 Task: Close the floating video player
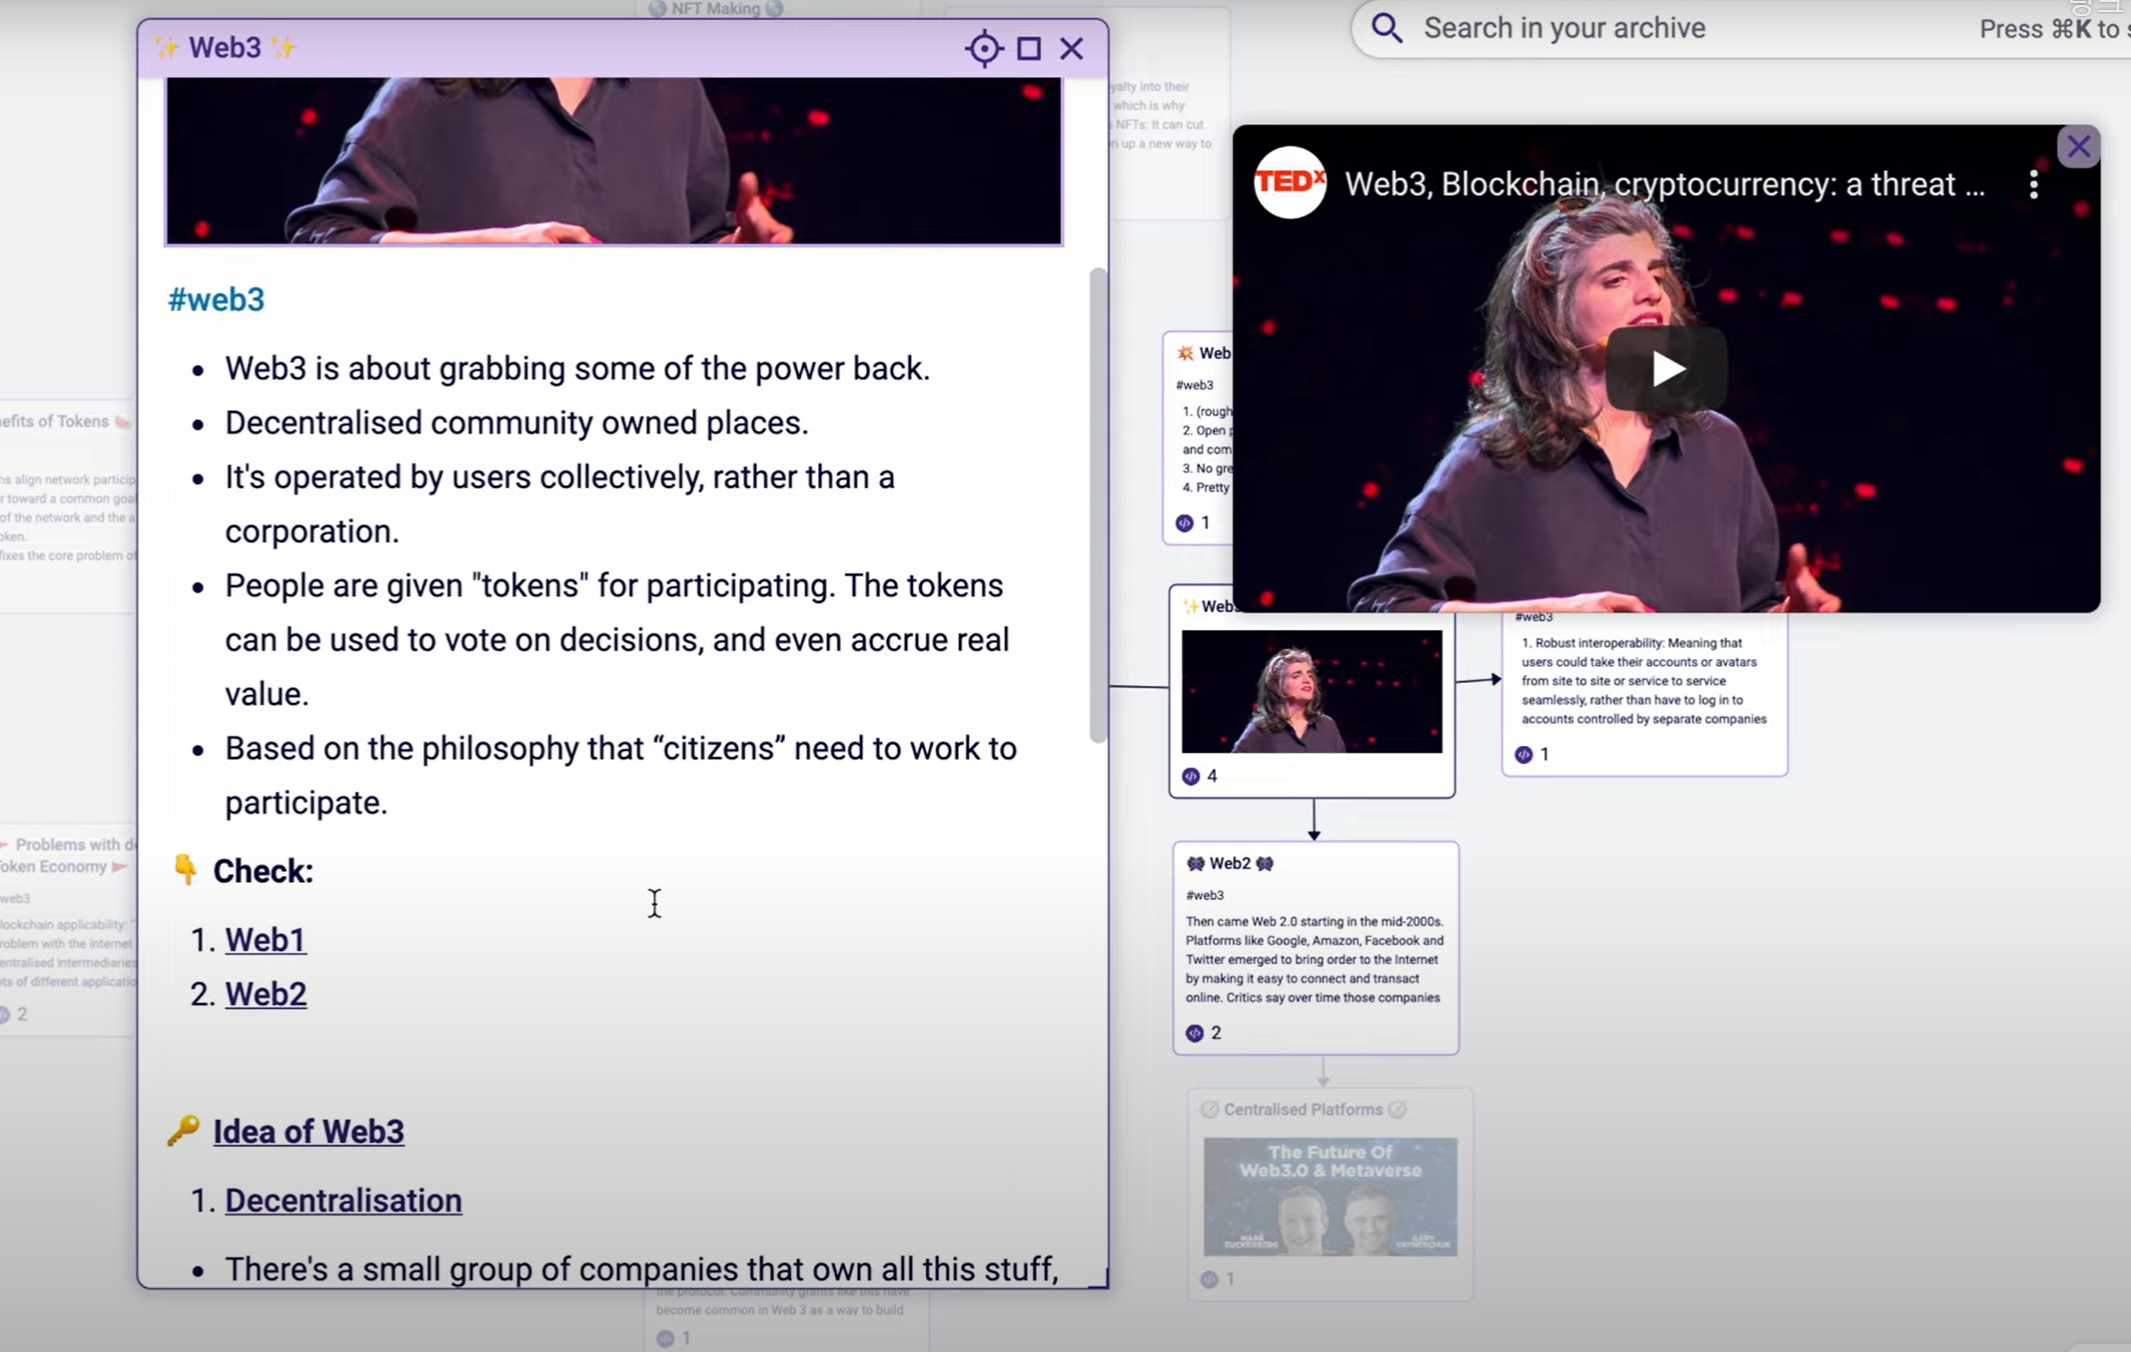2078,147
